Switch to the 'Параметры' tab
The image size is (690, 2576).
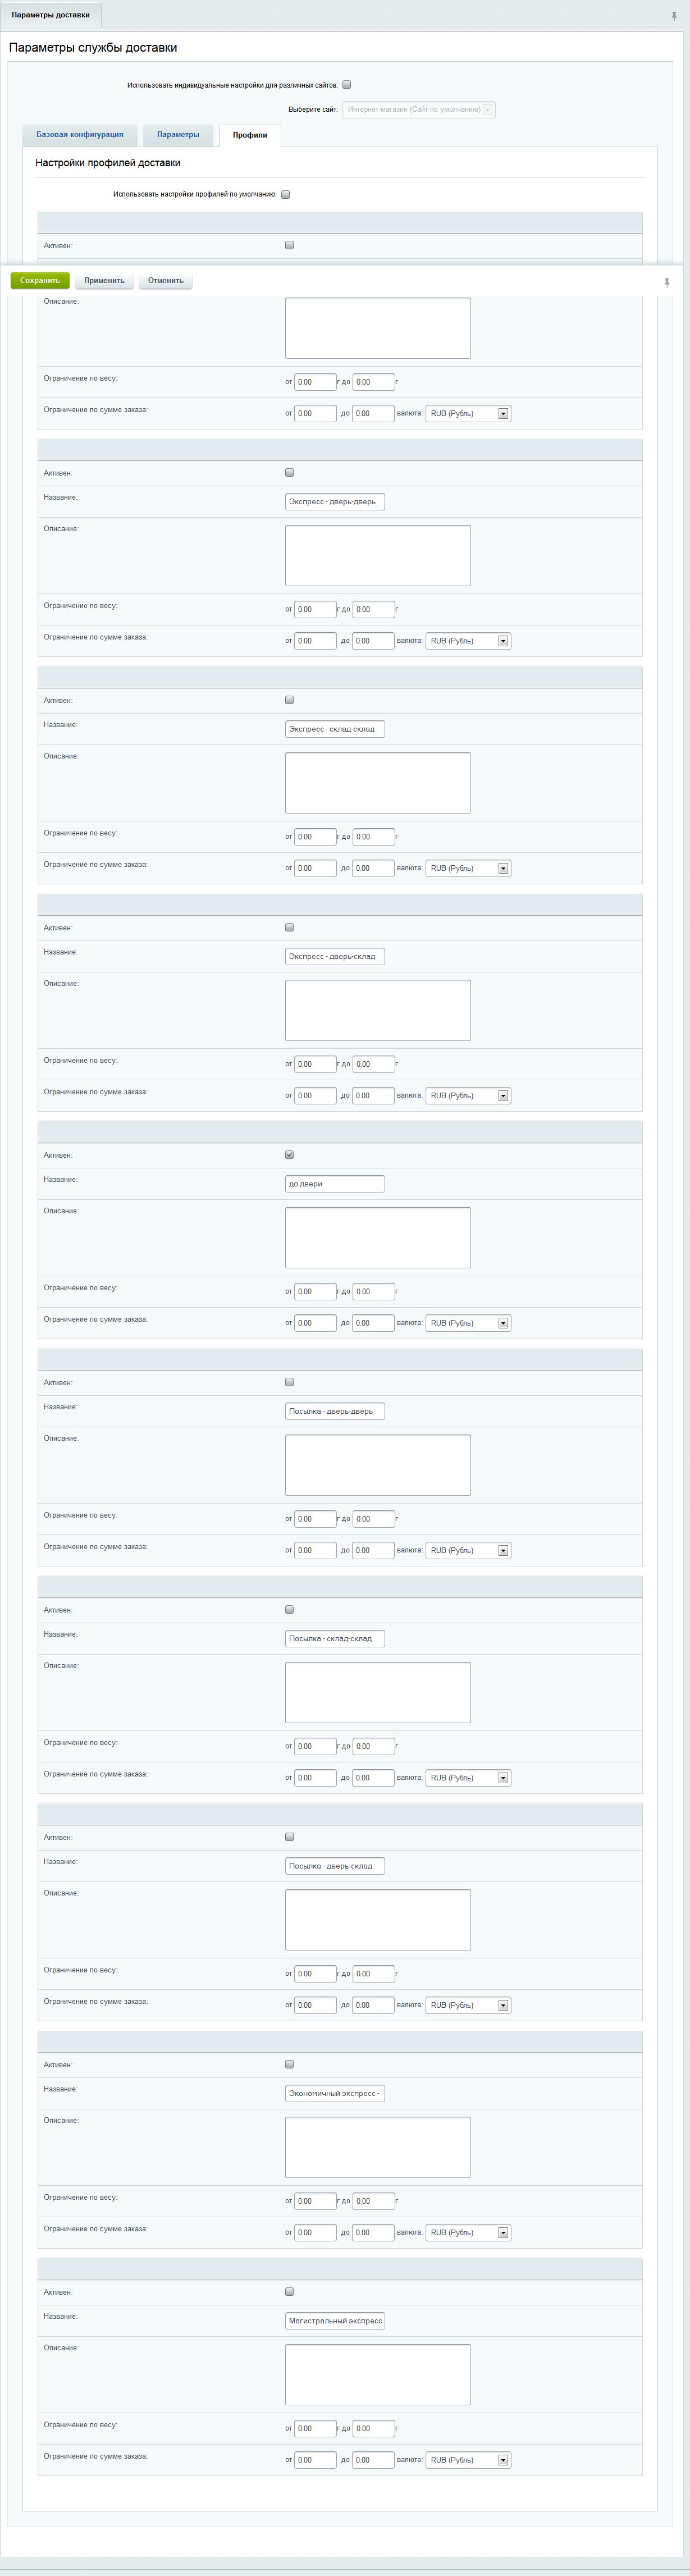(178, 135)
